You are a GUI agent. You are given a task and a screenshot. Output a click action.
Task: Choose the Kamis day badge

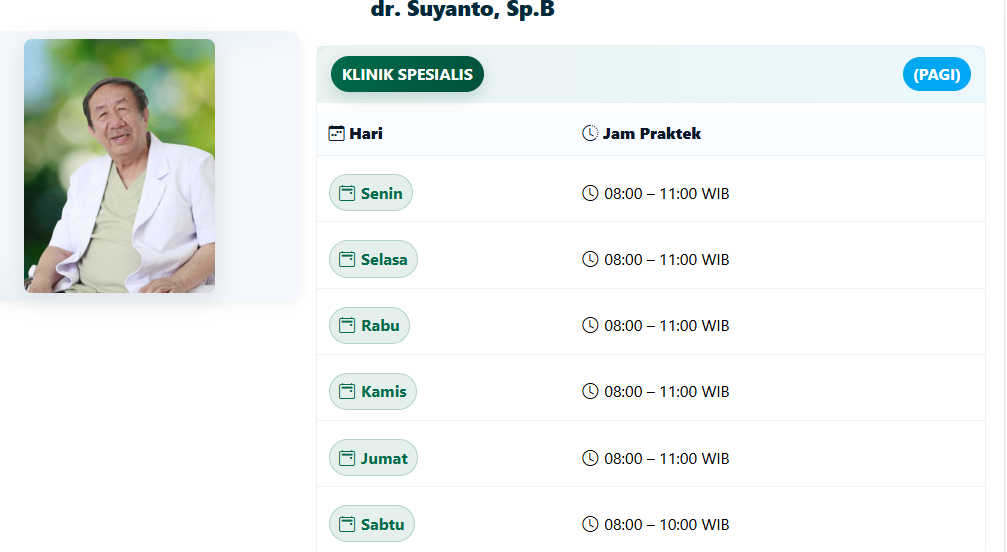(373, 391)
